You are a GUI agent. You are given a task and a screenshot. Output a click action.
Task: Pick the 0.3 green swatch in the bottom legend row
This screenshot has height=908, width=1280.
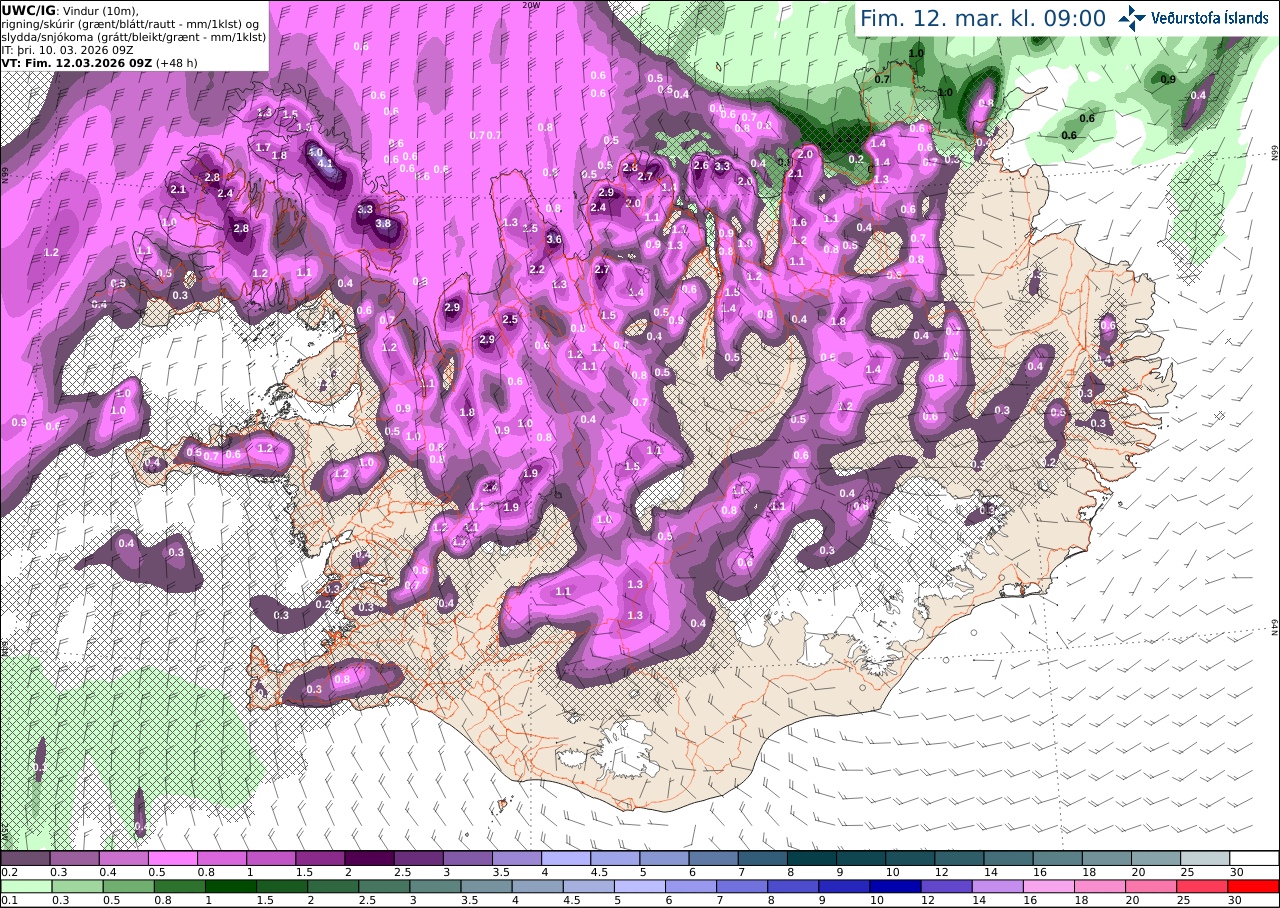pos(77,886)
